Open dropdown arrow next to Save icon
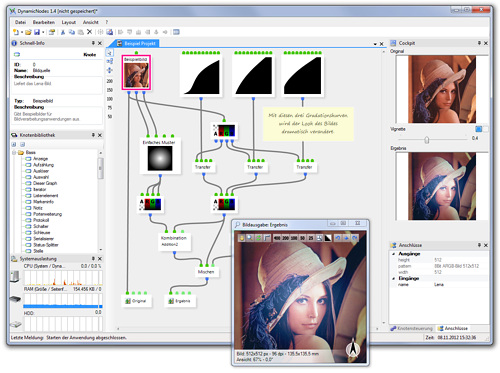This screenshot has height=373, width=500. 43,32
